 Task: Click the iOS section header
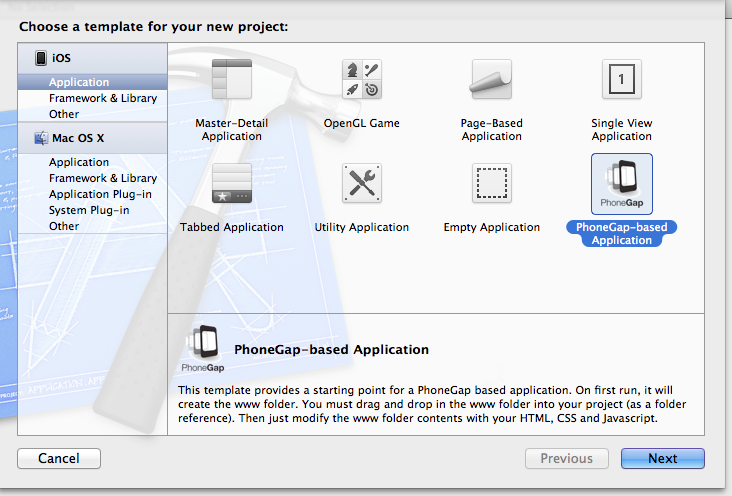click(92, 58)
